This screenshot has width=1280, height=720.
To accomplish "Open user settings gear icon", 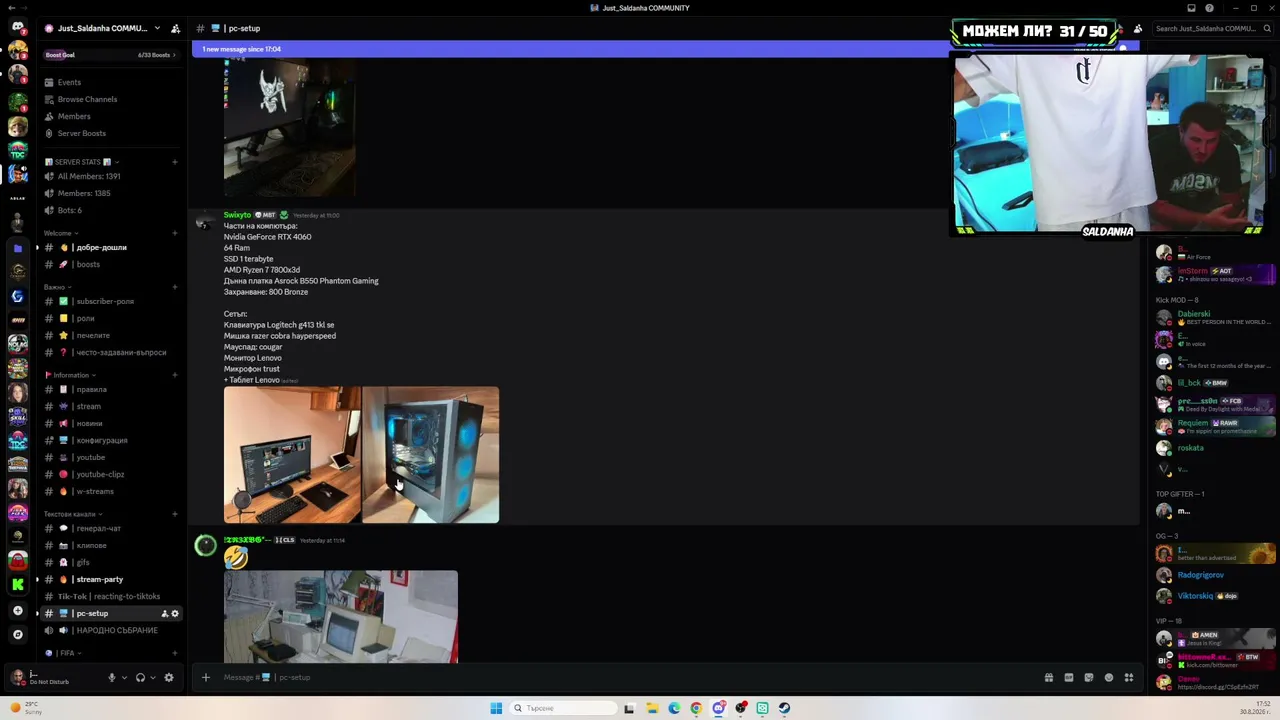I will [x=168, y=677].
